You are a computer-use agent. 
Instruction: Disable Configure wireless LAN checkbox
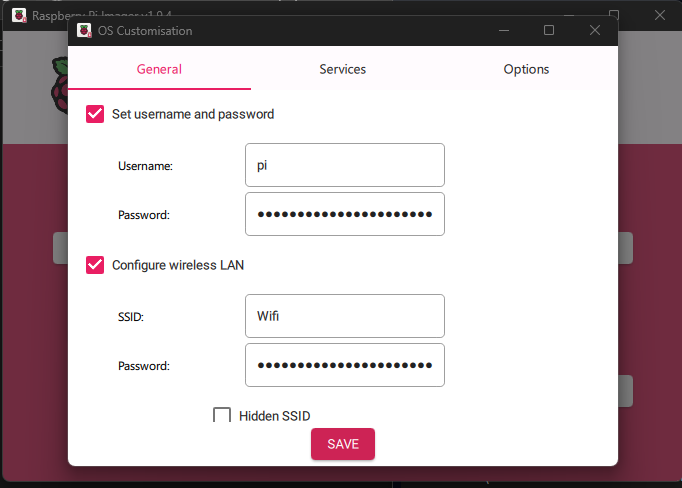pyautogui.click(x=95, y=265)
